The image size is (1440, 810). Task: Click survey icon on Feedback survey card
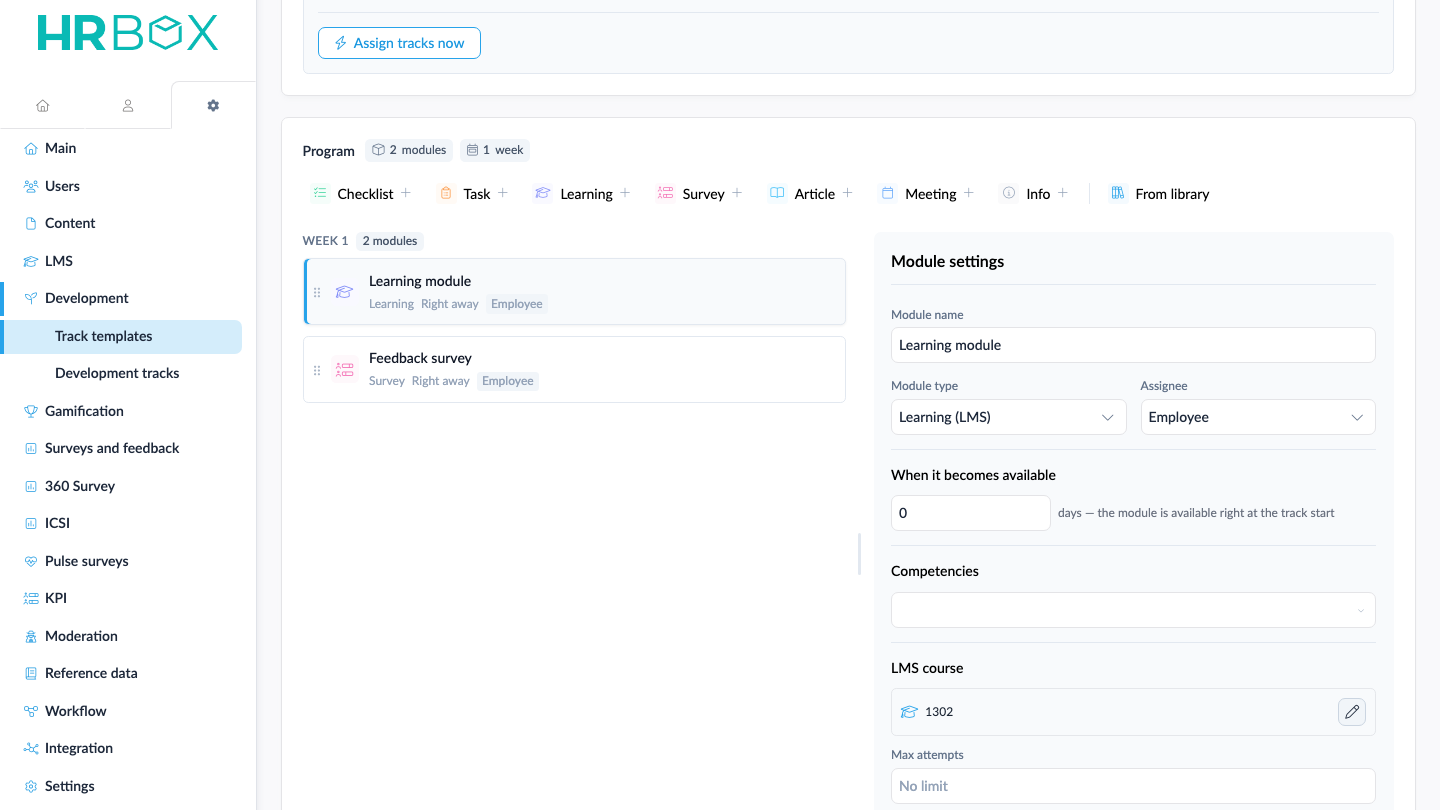click(x=344, y=369)
